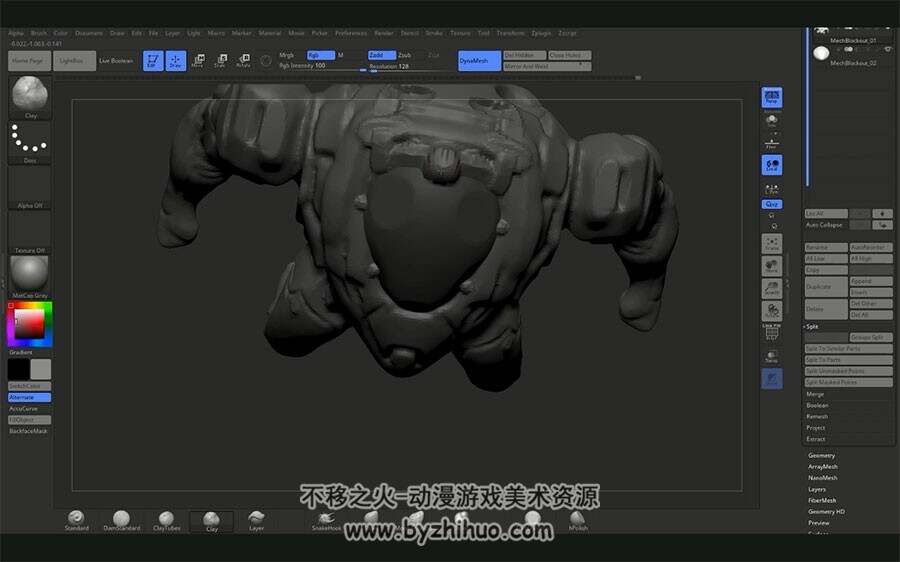Toggle the Qvz rotation axis button

click(x=772, y=204)
